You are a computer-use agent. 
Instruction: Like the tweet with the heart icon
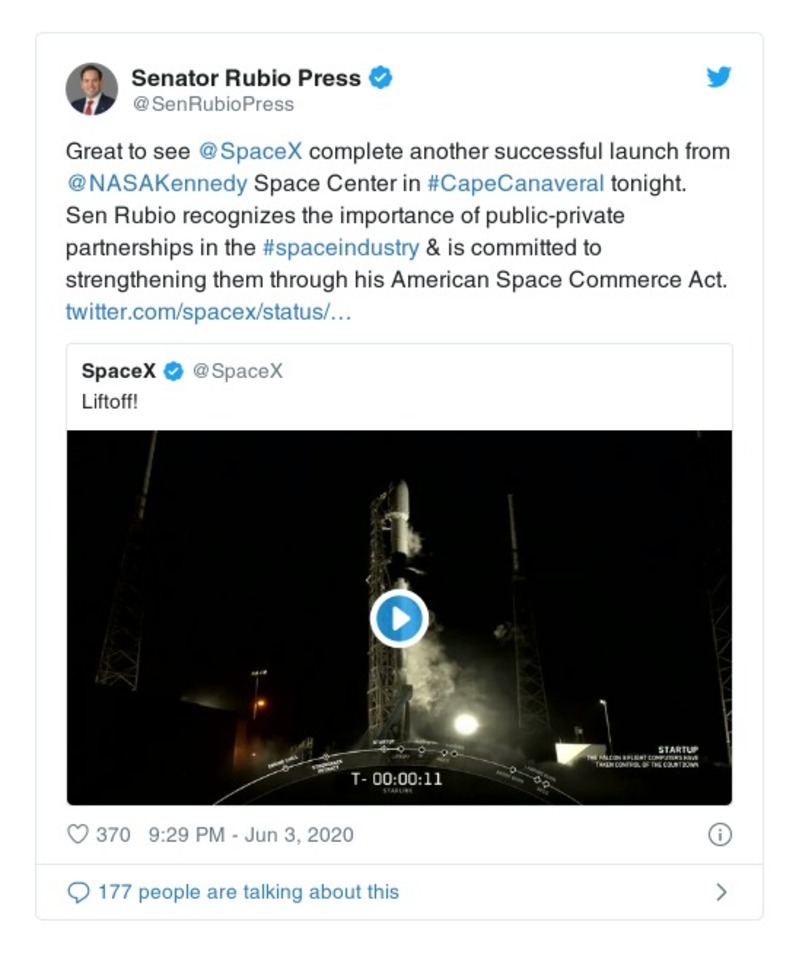[78, 834]
